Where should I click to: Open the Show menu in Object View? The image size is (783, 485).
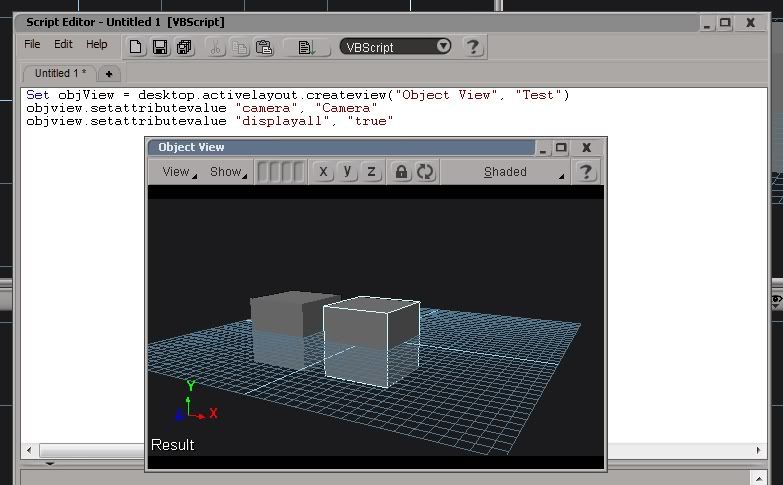point(228,172)
